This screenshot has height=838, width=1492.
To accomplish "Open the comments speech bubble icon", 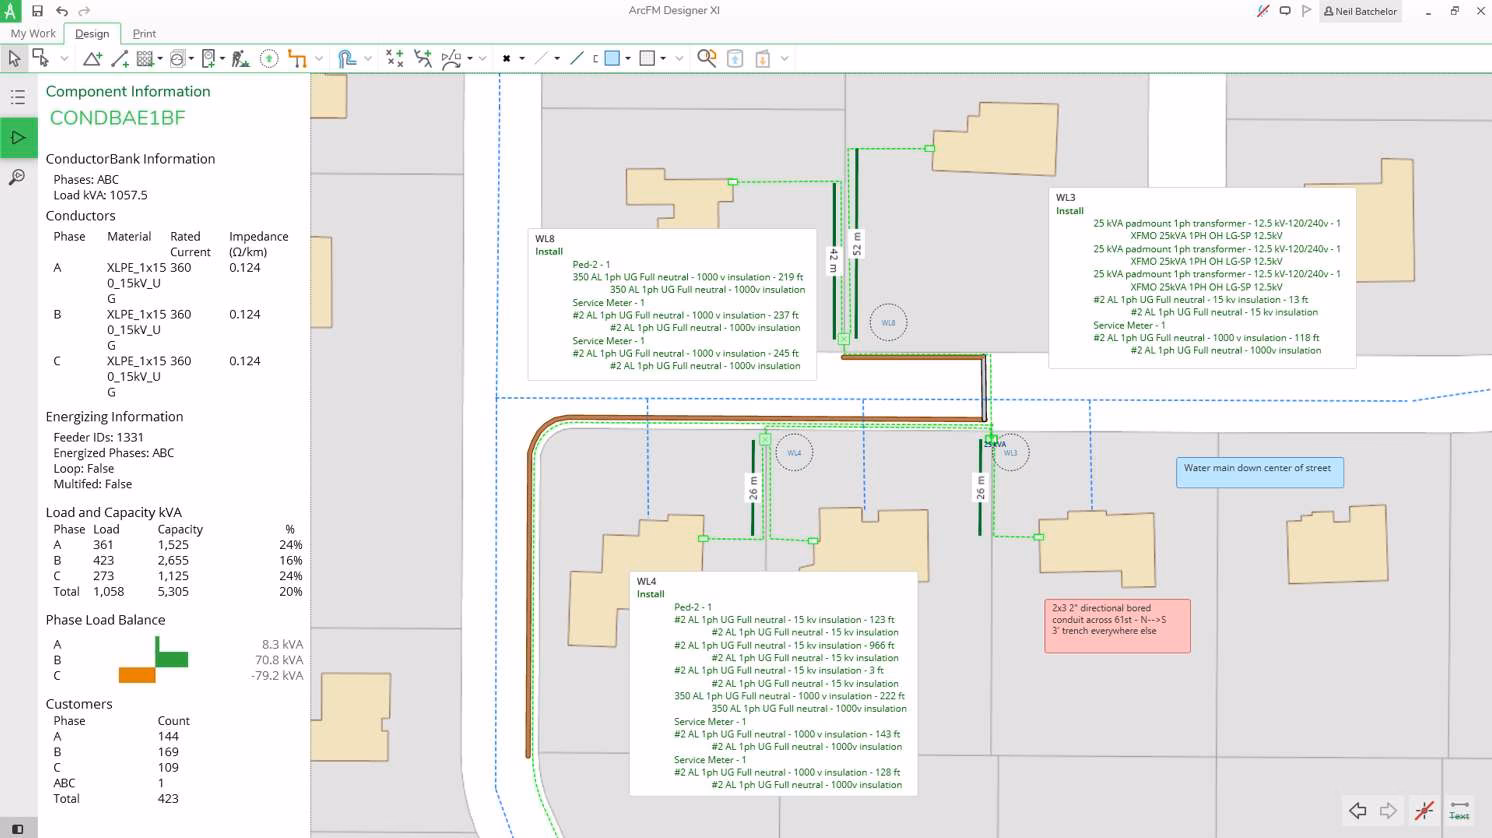I will (1285, 11).
